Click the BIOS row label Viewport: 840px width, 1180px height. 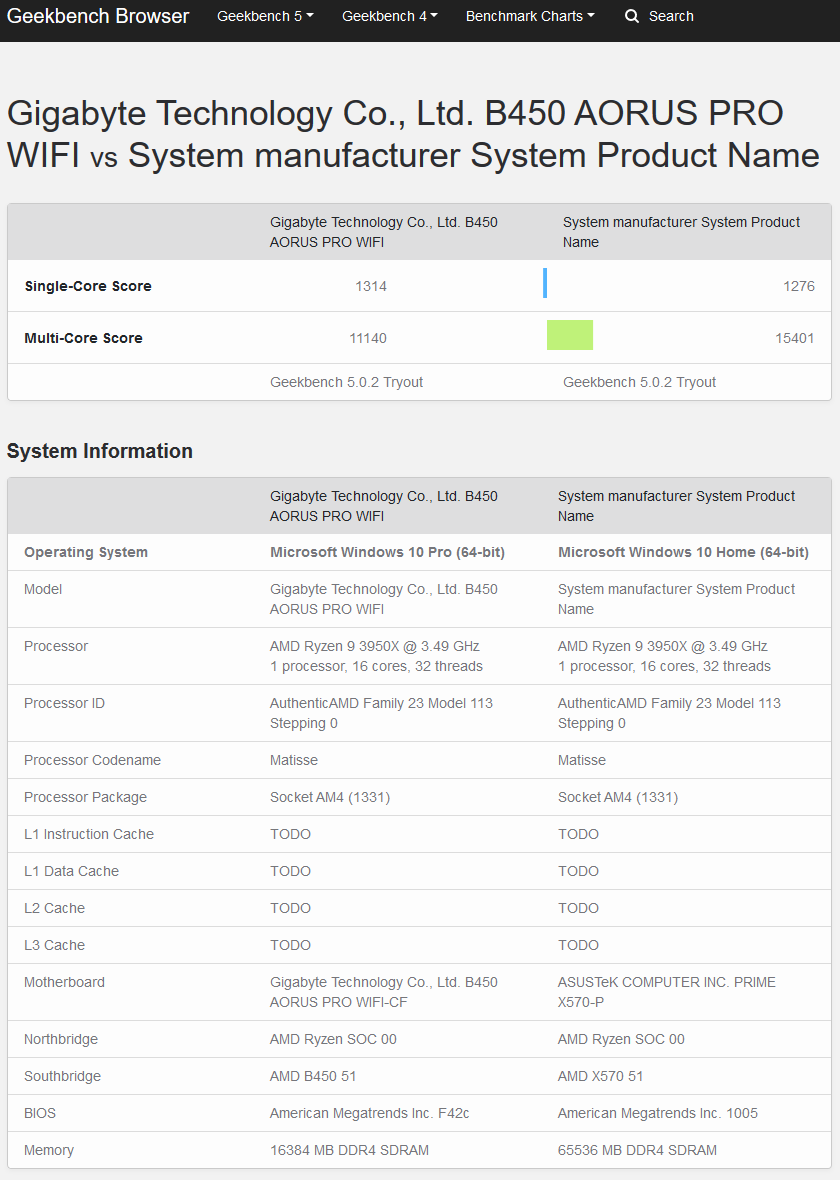point(40,1113)
